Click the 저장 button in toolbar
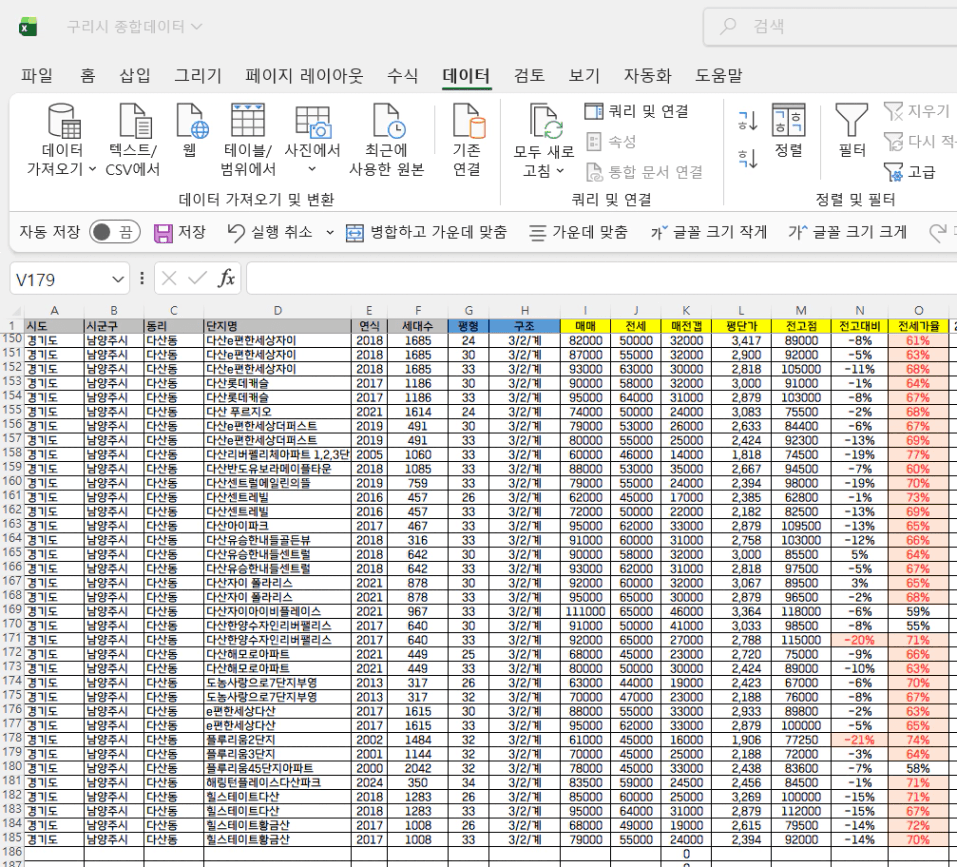The image size is (957, 867). (x=179, y=233)
